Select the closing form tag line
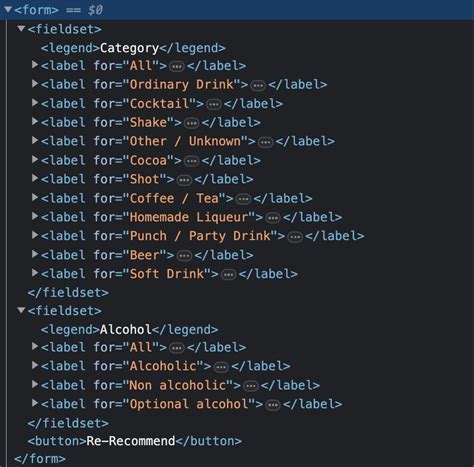The width and height of the screenshot is (474, 467). pos(40,459)
